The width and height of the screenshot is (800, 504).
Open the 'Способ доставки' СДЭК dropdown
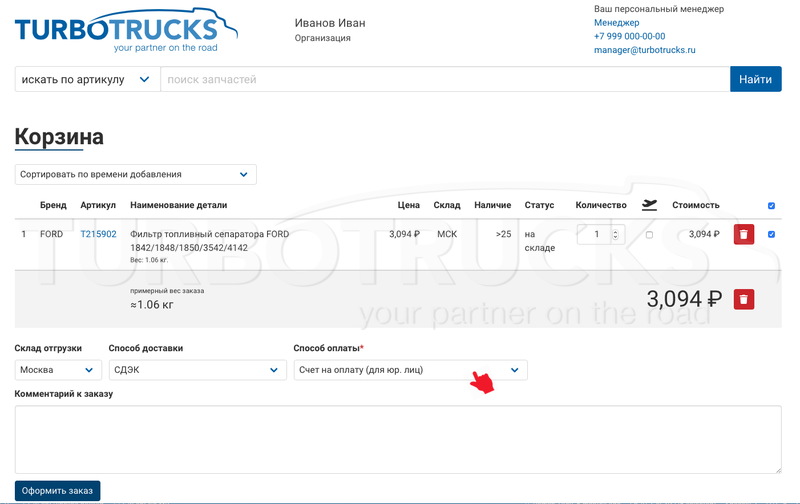(x=197, y=370)
